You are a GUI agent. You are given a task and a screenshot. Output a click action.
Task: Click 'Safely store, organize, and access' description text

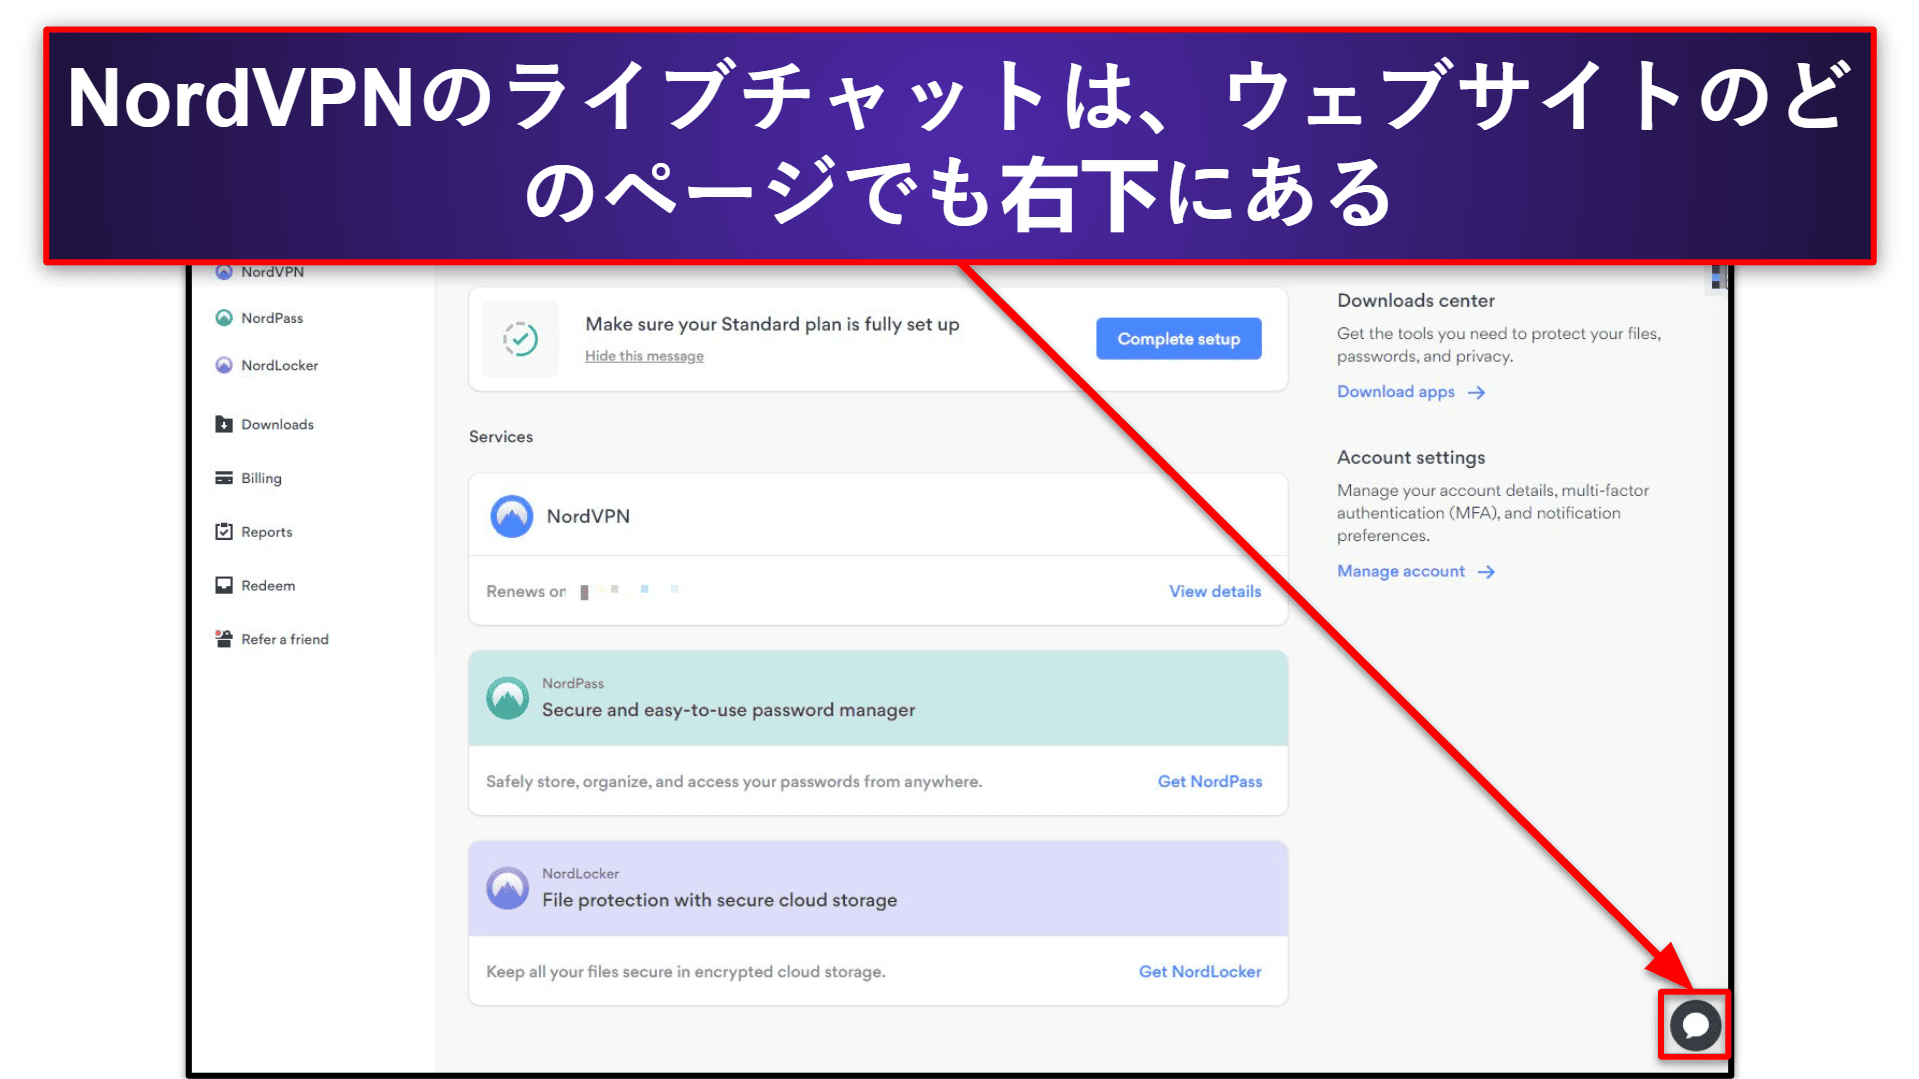click(x=733, y=781)
